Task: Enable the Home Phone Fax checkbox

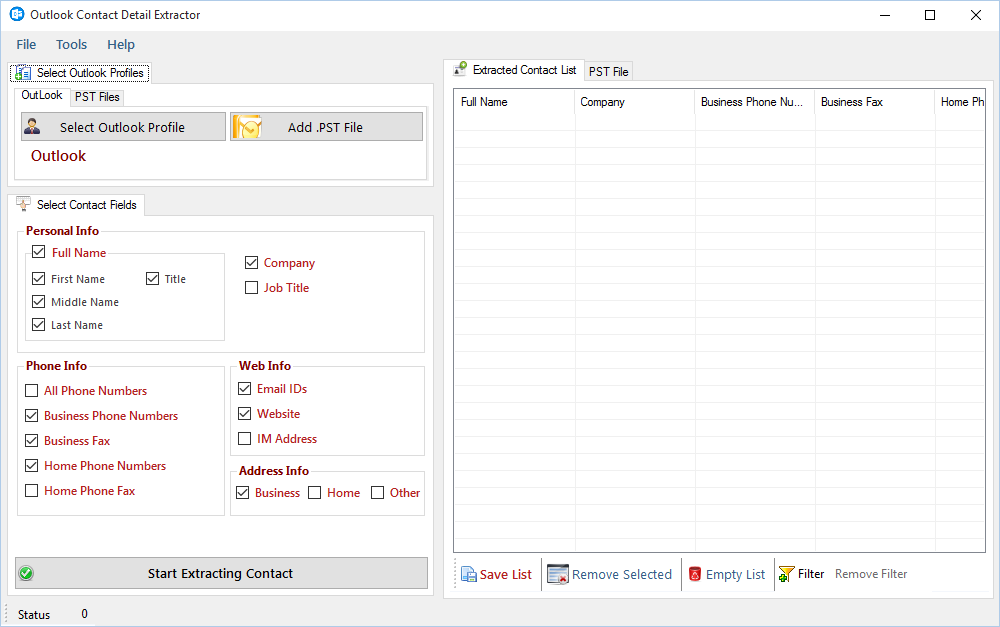Action: point(31,491)
